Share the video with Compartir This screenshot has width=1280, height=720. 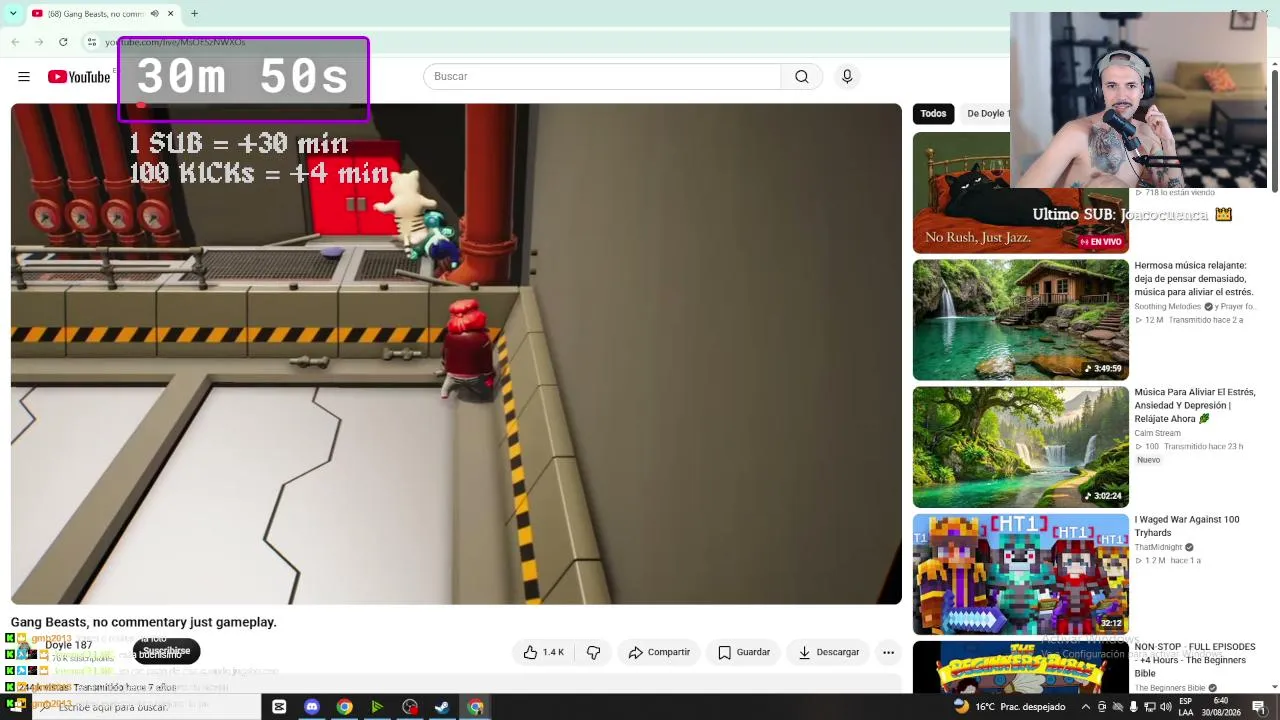(659, 652)
